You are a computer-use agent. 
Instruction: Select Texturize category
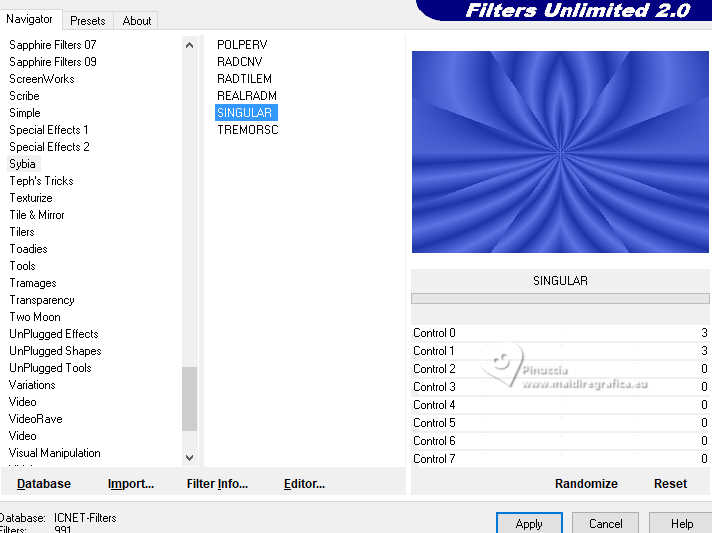pos(31,198)
